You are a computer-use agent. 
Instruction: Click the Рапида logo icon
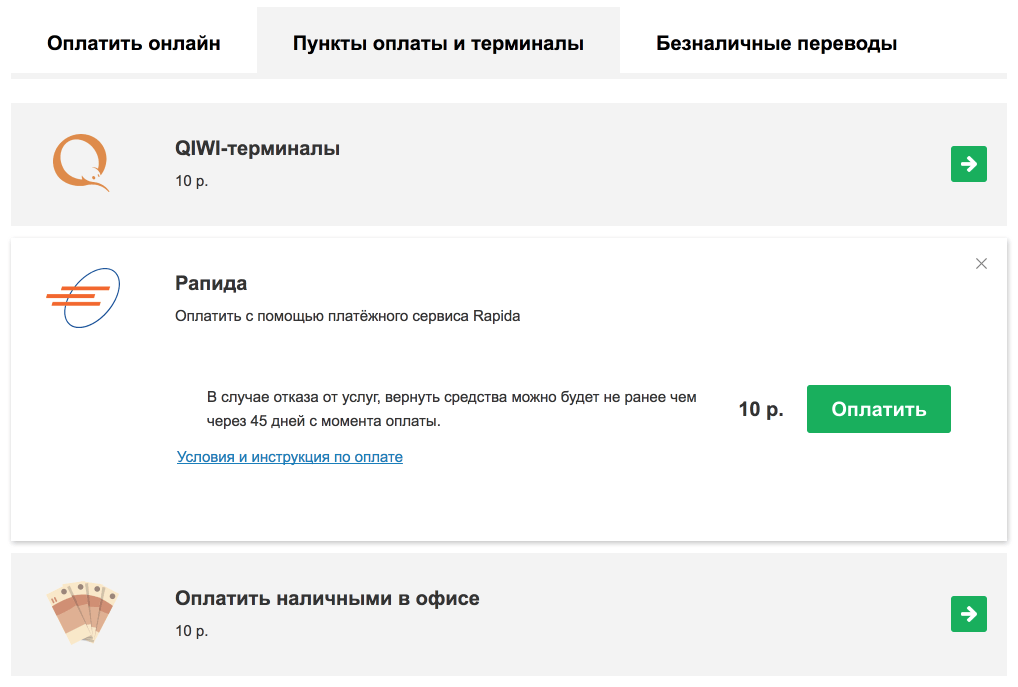click(83, 298)
